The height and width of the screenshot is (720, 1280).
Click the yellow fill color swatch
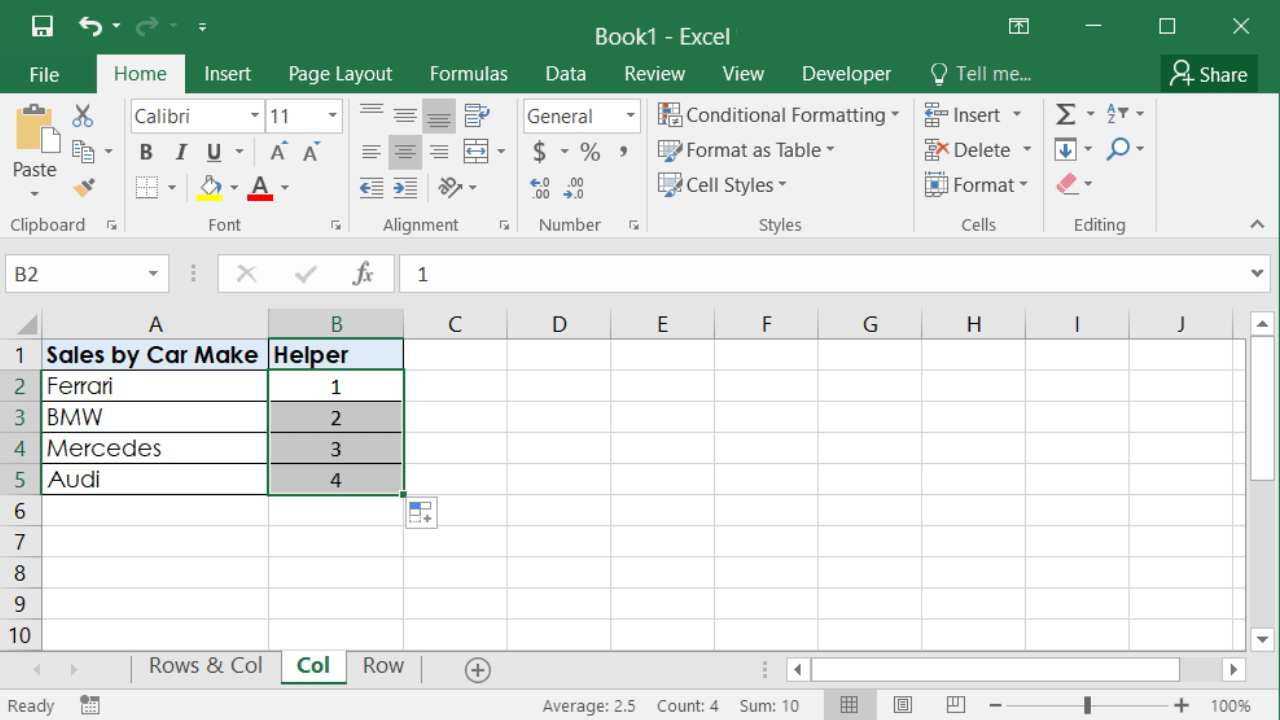click(210, 187)
